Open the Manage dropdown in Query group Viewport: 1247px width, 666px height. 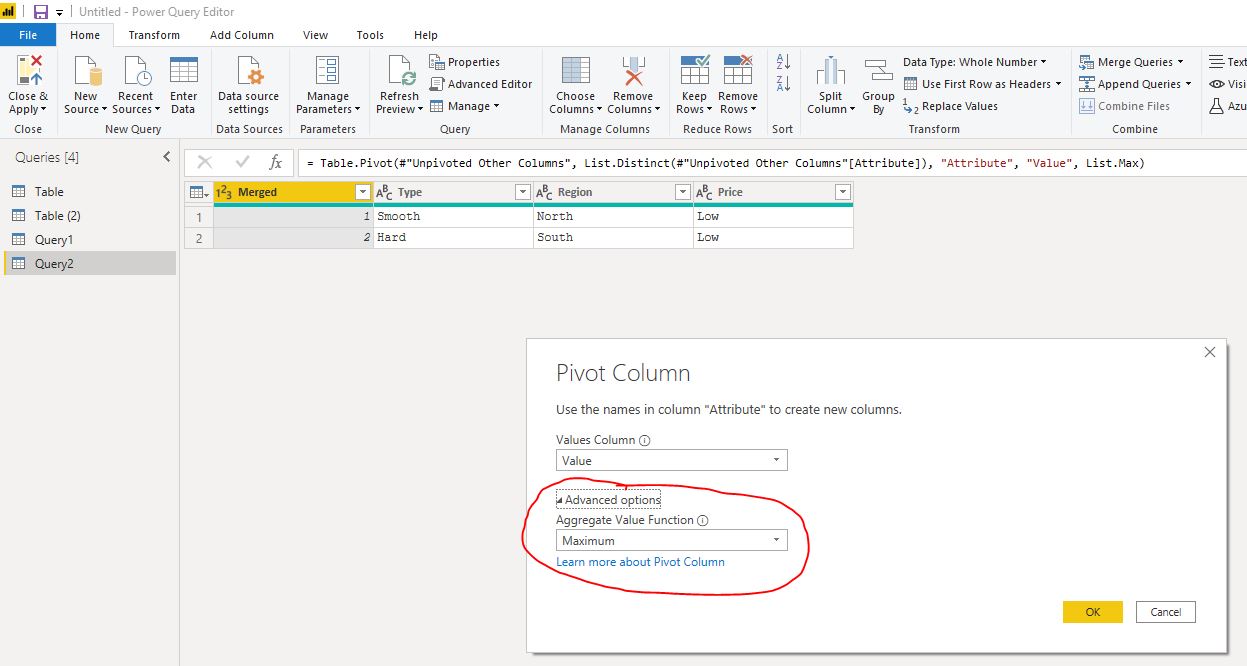pyautogui.click(x=465, y=106)
